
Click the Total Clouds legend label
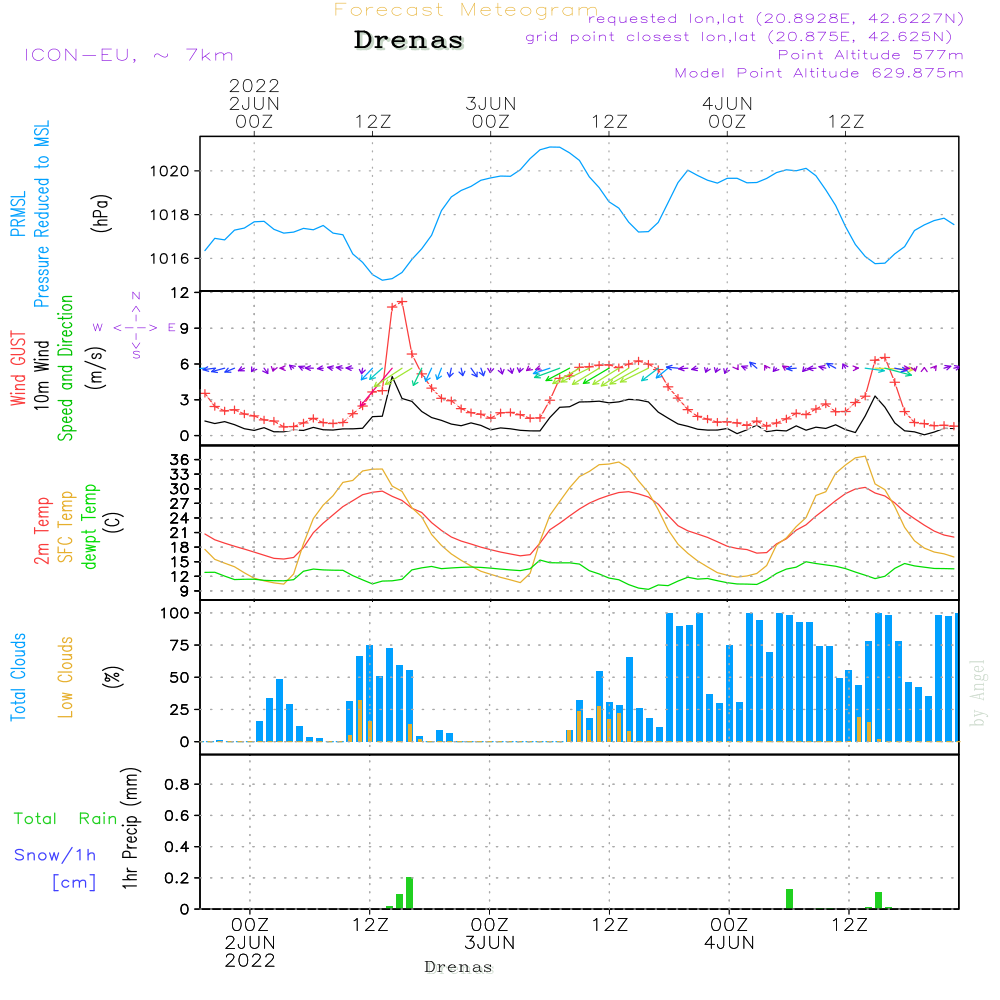pyautogui.click(x=18, y=677)
